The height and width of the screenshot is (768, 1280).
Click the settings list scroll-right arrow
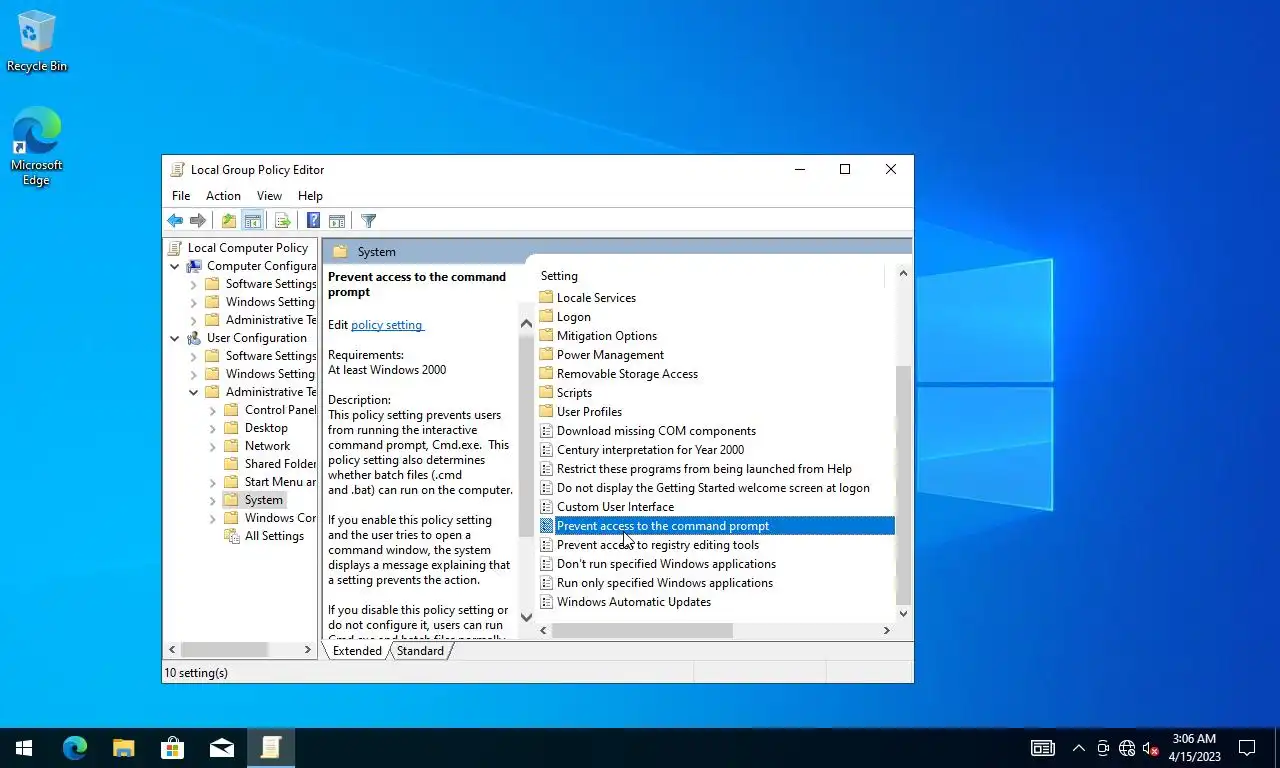coord(886,630)
